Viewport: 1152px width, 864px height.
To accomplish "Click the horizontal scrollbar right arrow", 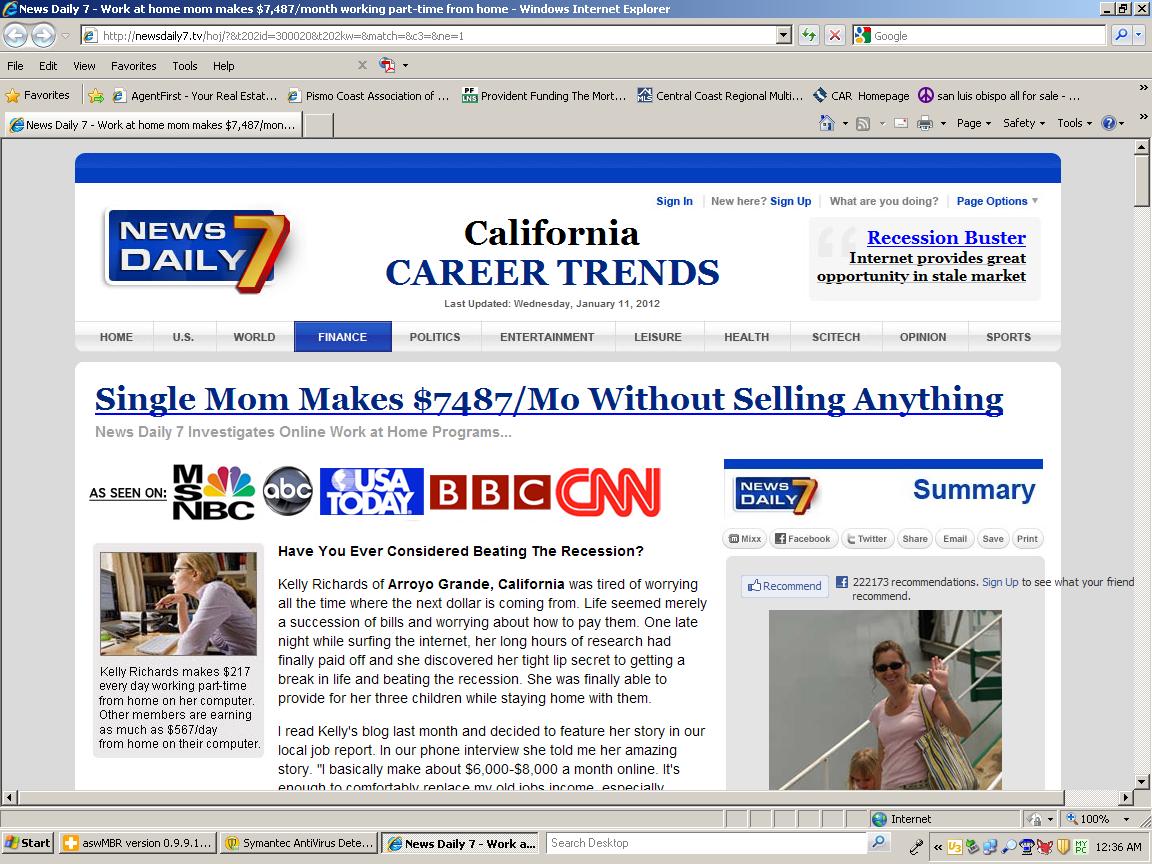I will [x=1126, y=797].
